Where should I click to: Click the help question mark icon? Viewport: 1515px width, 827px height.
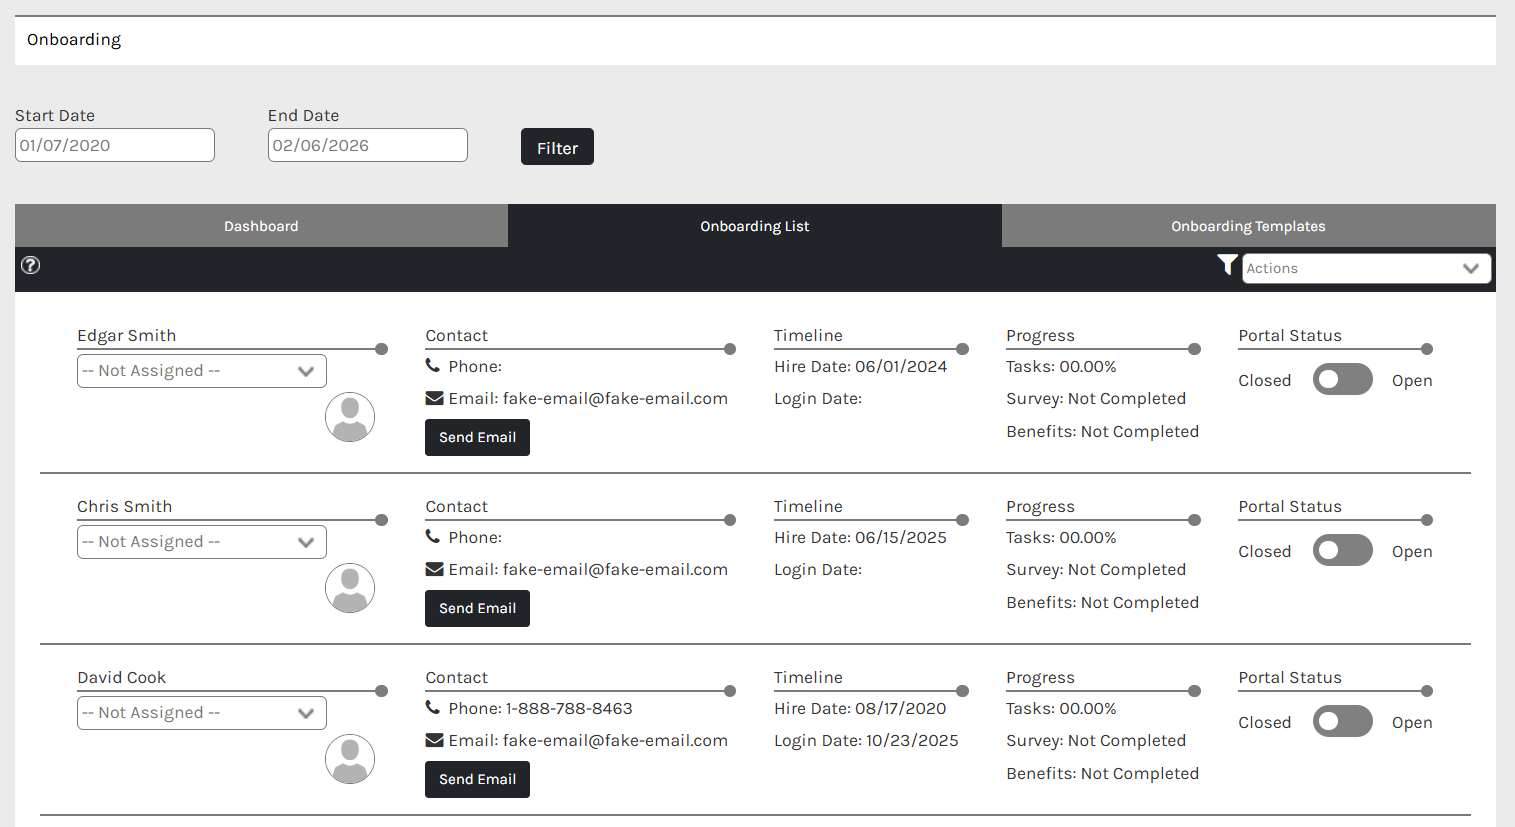point(31,265)
